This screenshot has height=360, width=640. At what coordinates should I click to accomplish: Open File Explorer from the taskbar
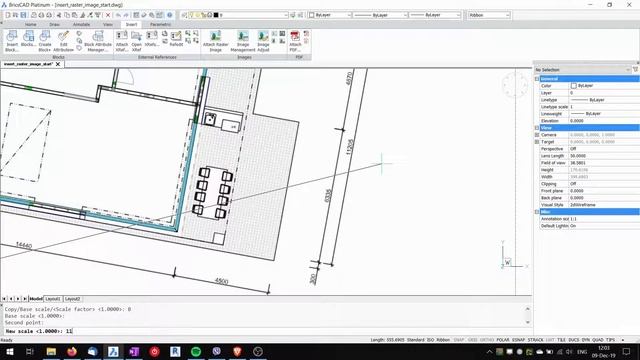click(51, 351)
